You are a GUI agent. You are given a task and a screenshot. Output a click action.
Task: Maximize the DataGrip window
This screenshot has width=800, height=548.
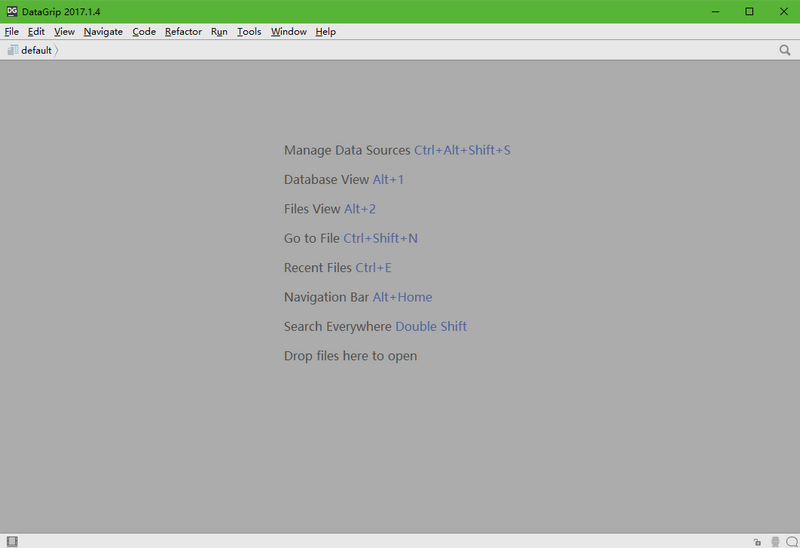[x=749, y=11]
